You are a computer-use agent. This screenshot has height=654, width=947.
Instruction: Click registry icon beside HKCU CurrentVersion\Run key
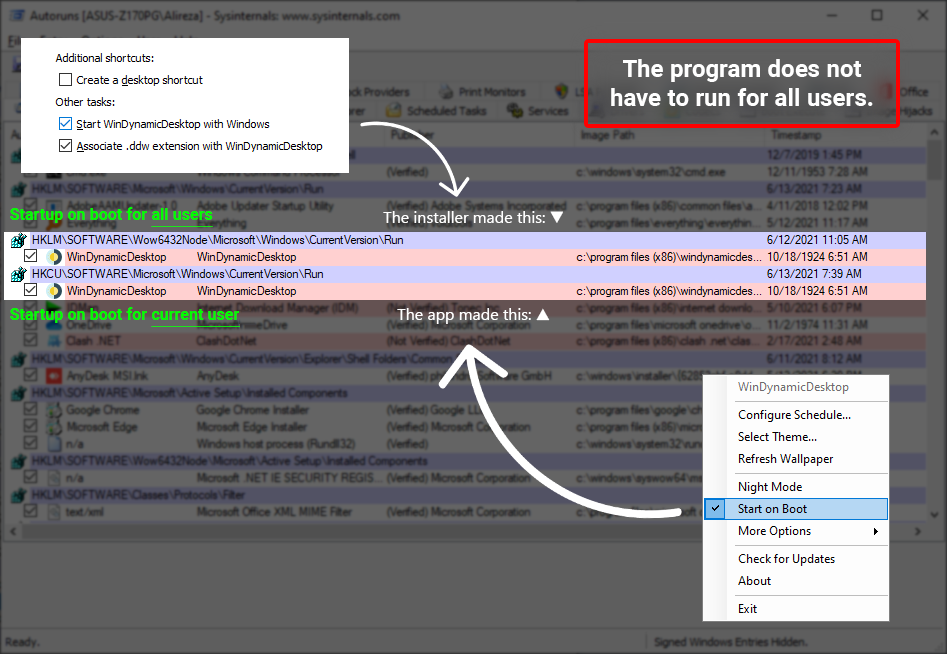tap(19, 274)
